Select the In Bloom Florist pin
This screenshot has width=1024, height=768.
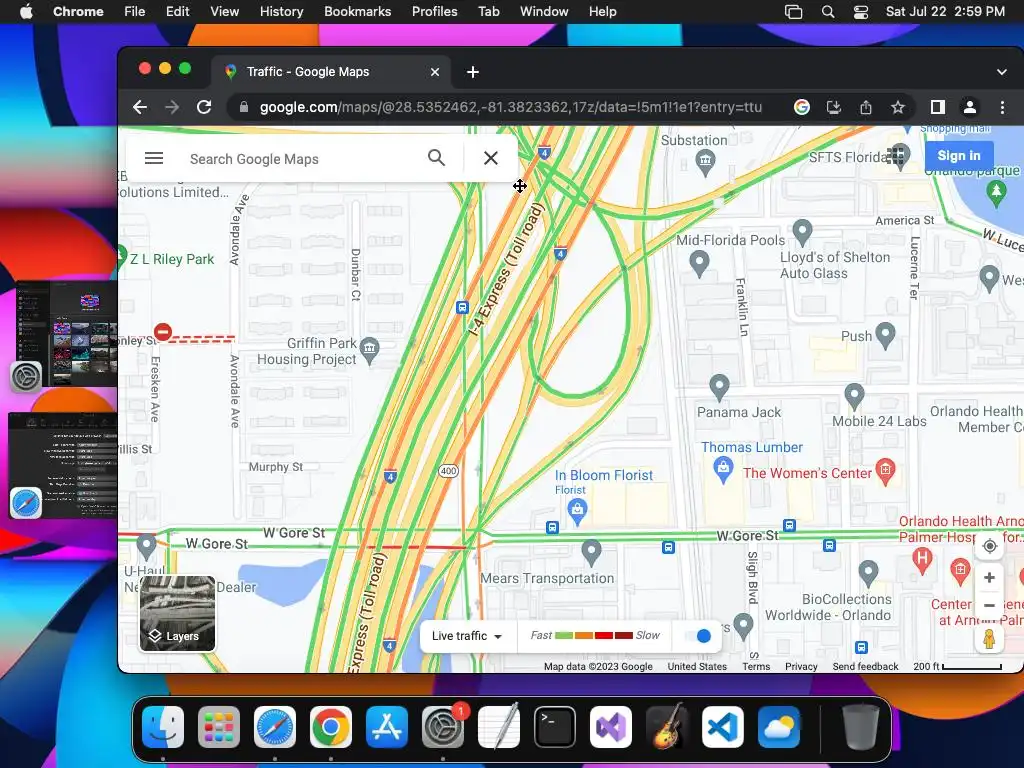[x=577, y=509]
